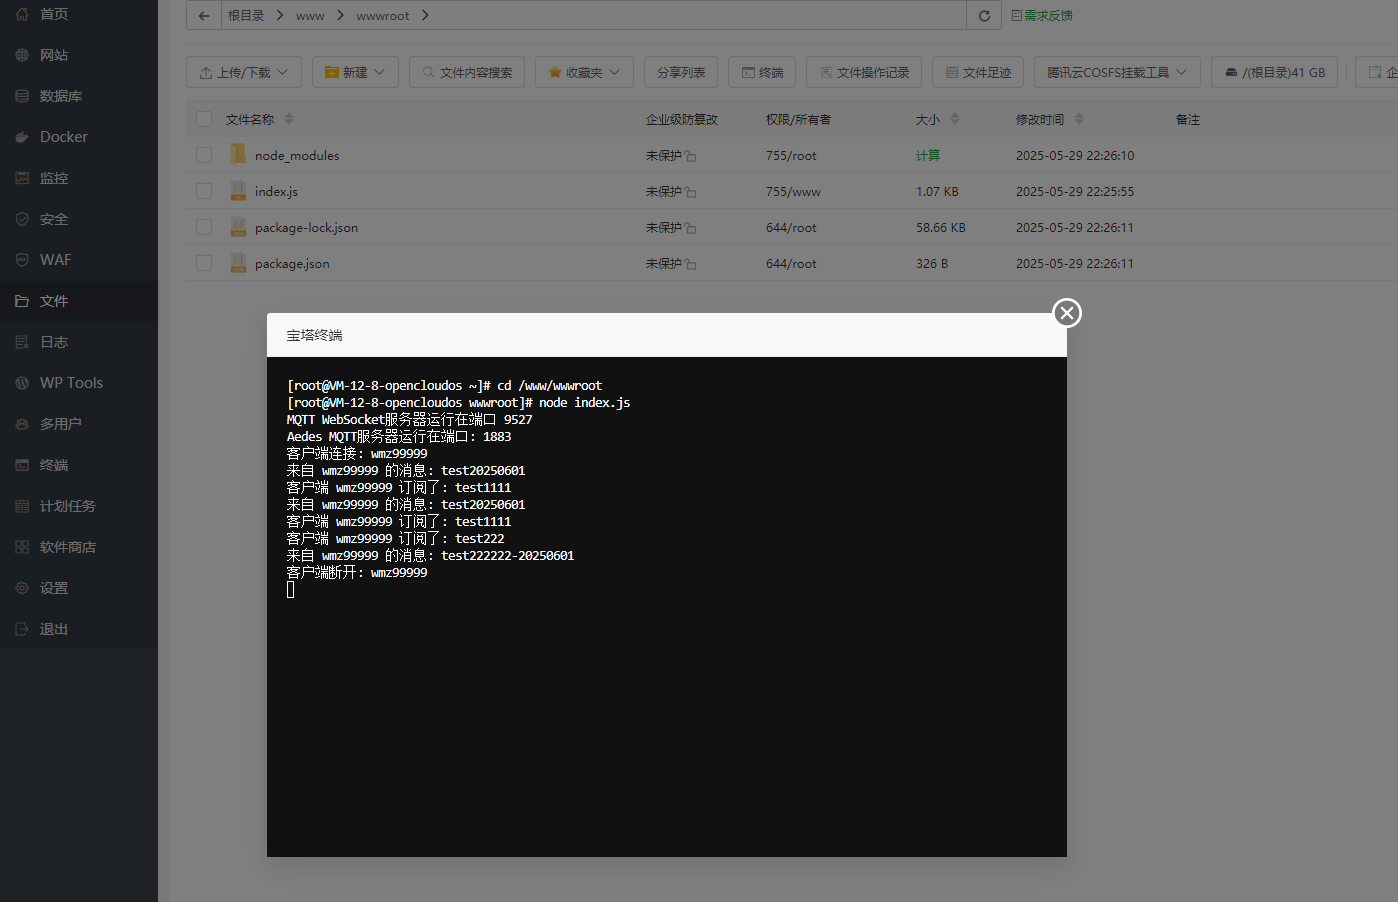
Task: Go to 数据库 in the sidebar
Action: tap(60, 96)
